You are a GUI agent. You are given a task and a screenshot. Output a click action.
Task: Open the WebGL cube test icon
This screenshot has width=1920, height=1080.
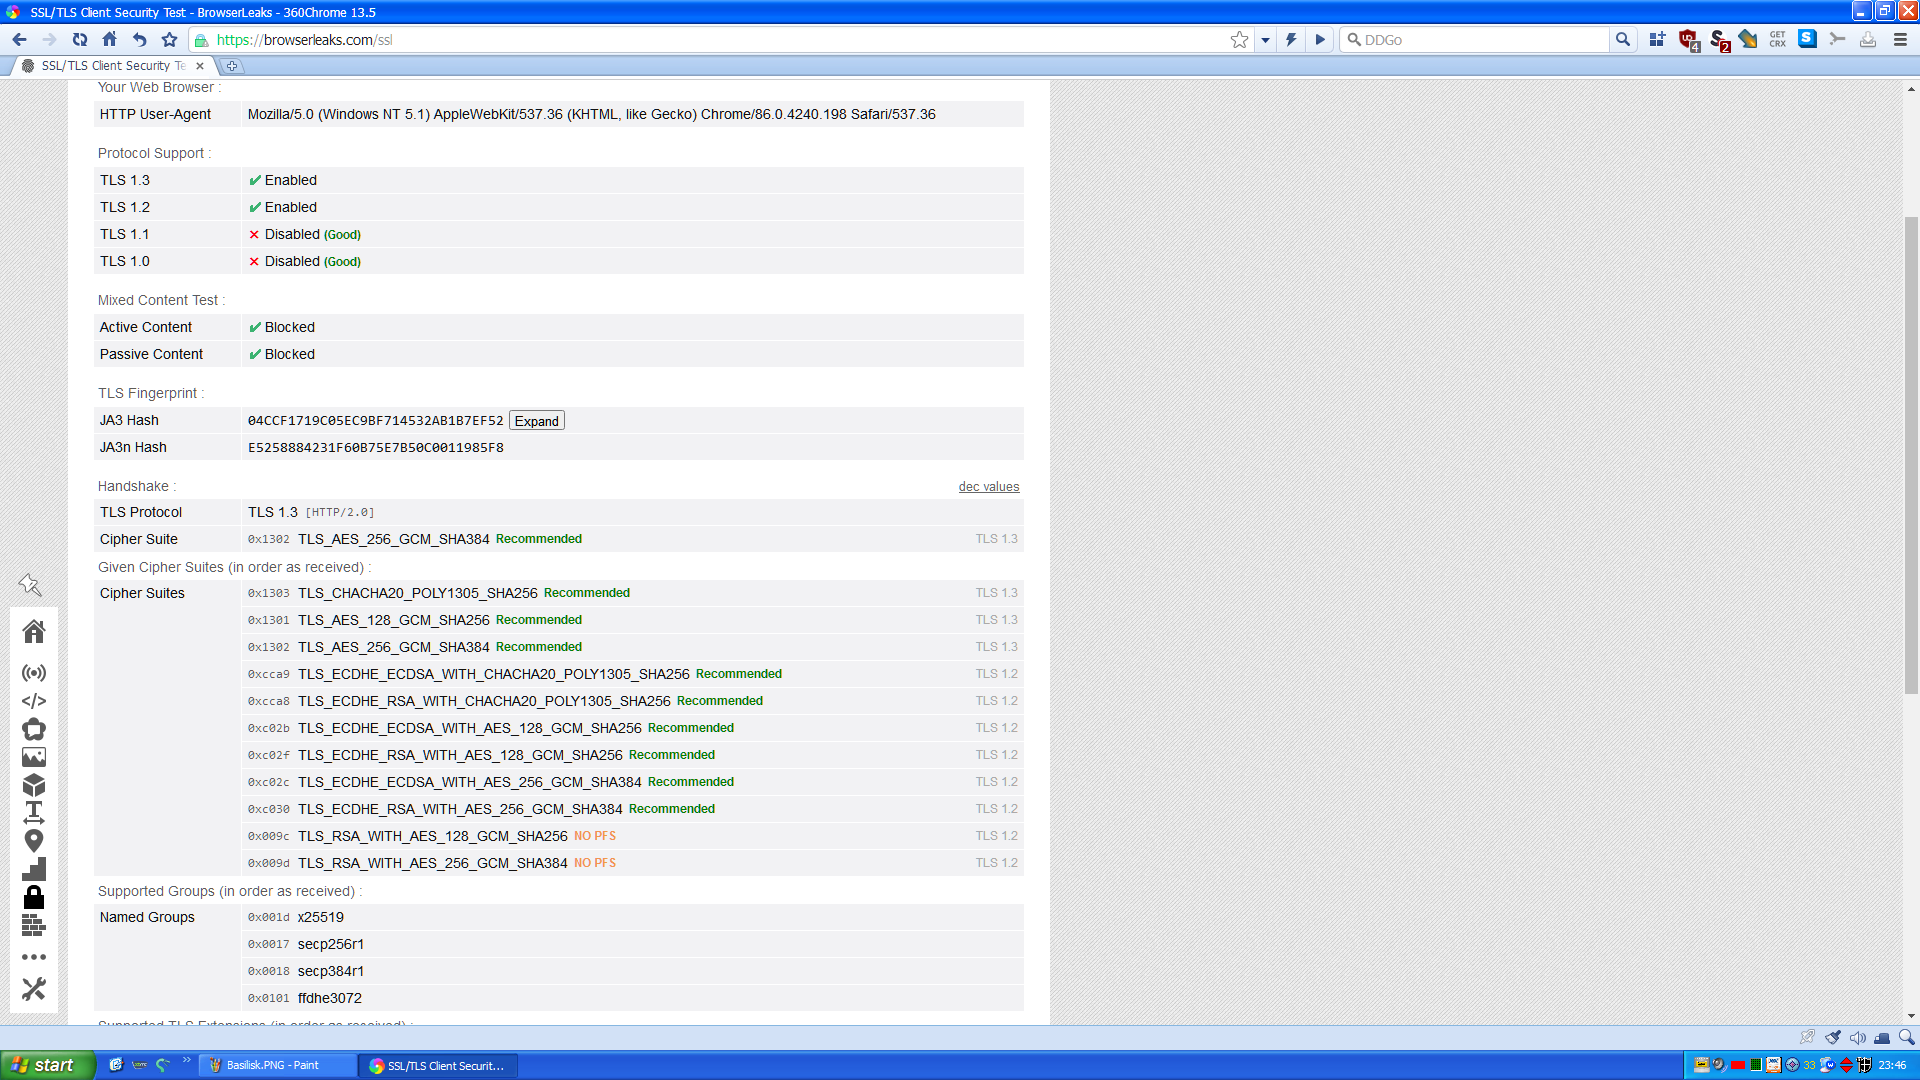tap(34, 785)
